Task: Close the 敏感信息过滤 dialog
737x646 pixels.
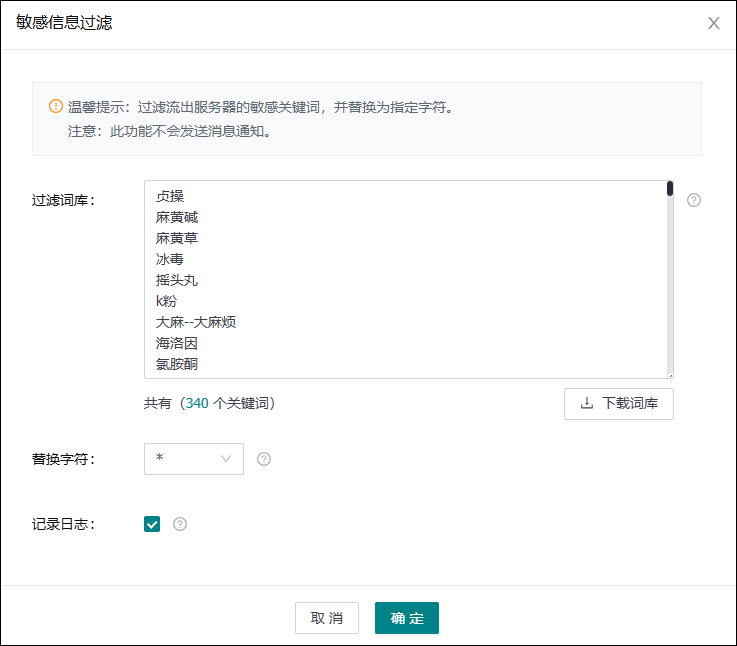Action: 713,23
